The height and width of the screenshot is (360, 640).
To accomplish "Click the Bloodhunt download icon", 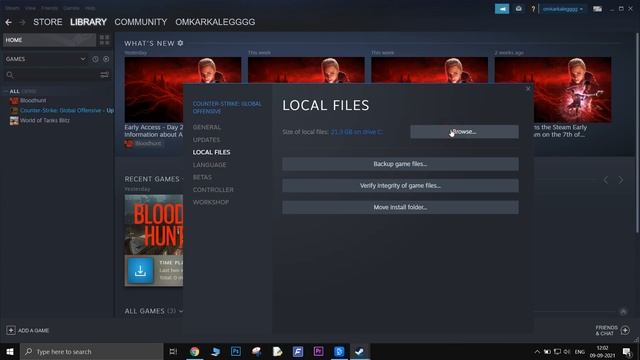I will click(x=140, y=270).
